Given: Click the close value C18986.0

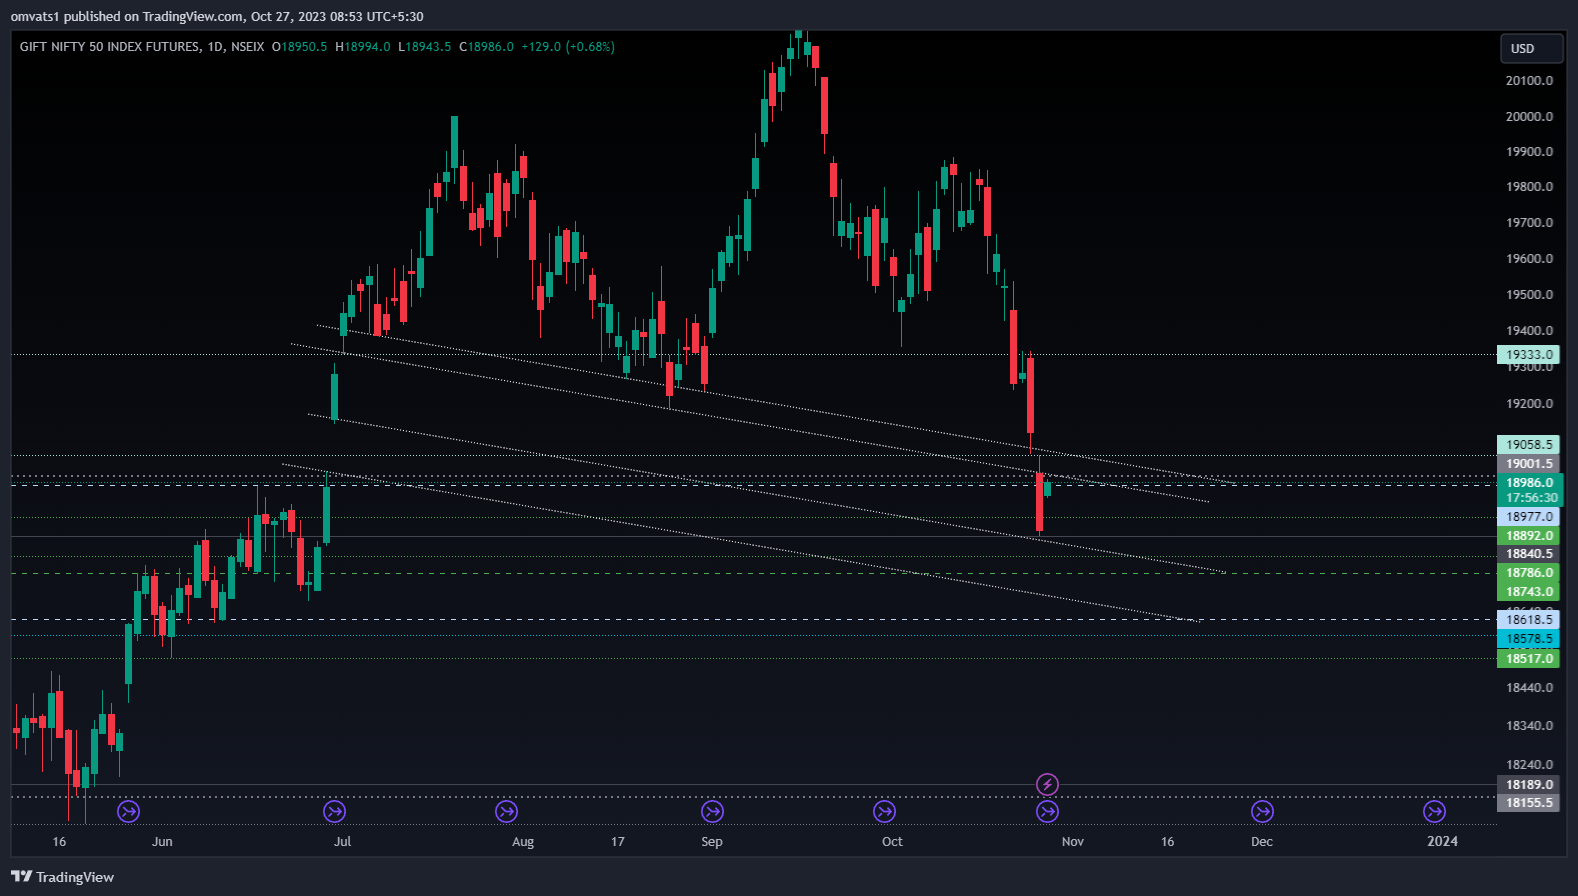Looking at the screenshot, I should point(486,47).
